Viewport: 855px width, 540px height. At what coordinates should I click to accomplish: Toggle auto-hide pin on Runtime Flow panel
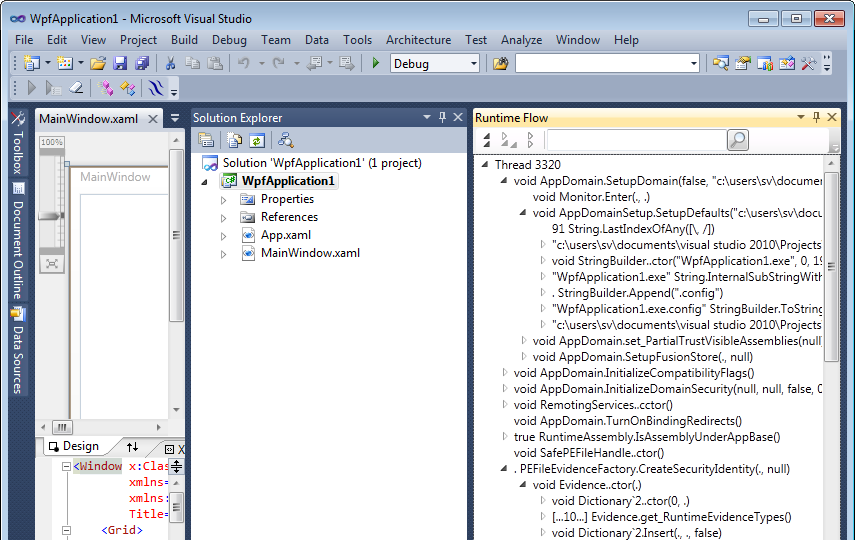[816, 118]
